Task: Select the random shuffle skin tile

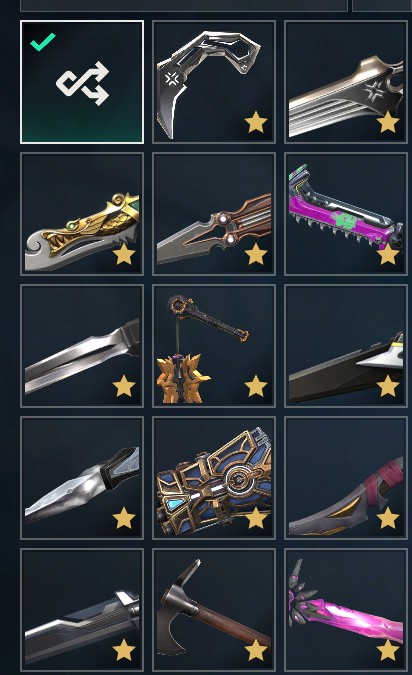Action: tap(82, 82)
